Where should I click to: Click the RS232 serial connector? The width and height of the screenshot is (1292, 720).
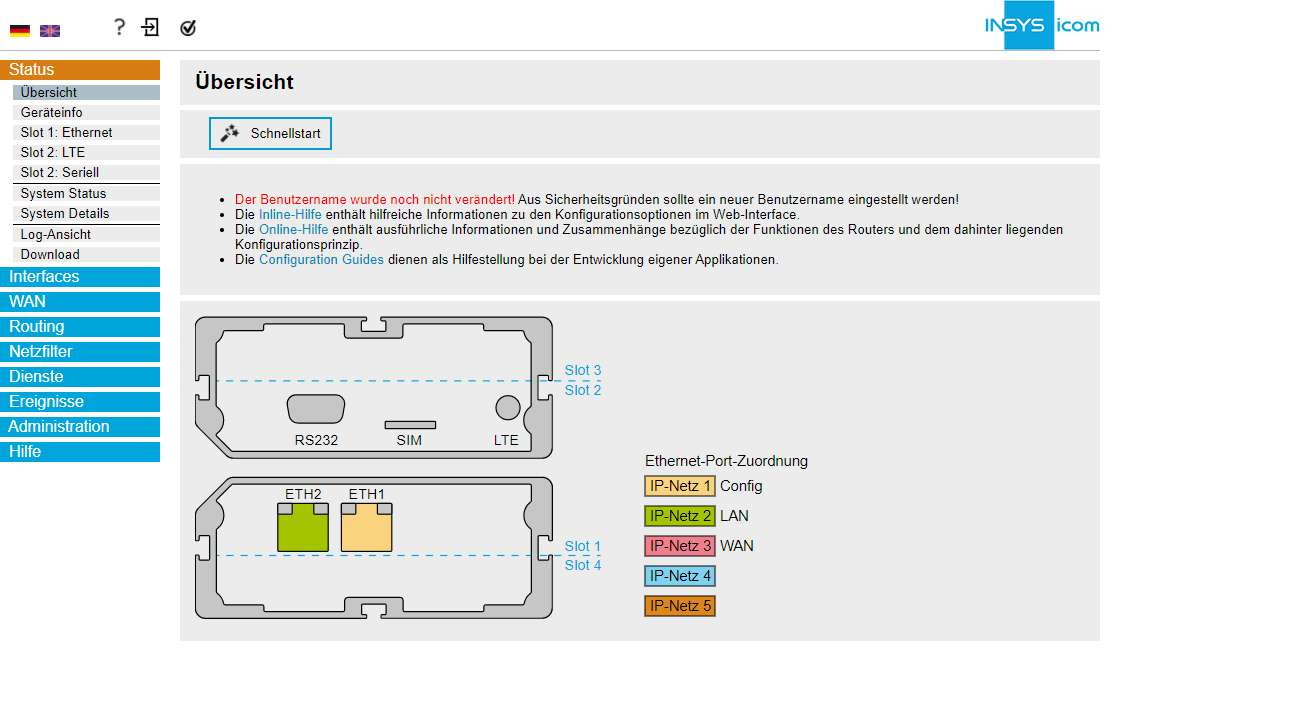pos(316,409)
